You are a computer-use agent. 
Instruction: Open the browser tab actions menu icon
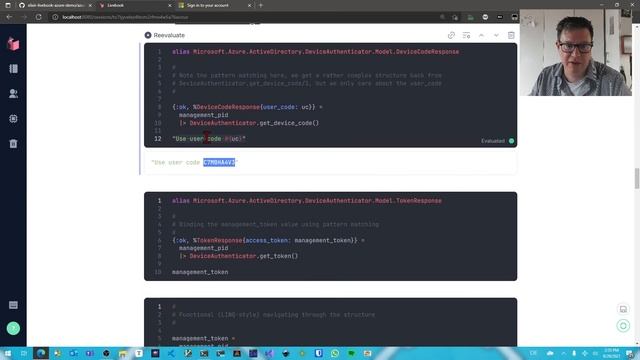click(x=7, y=5)
